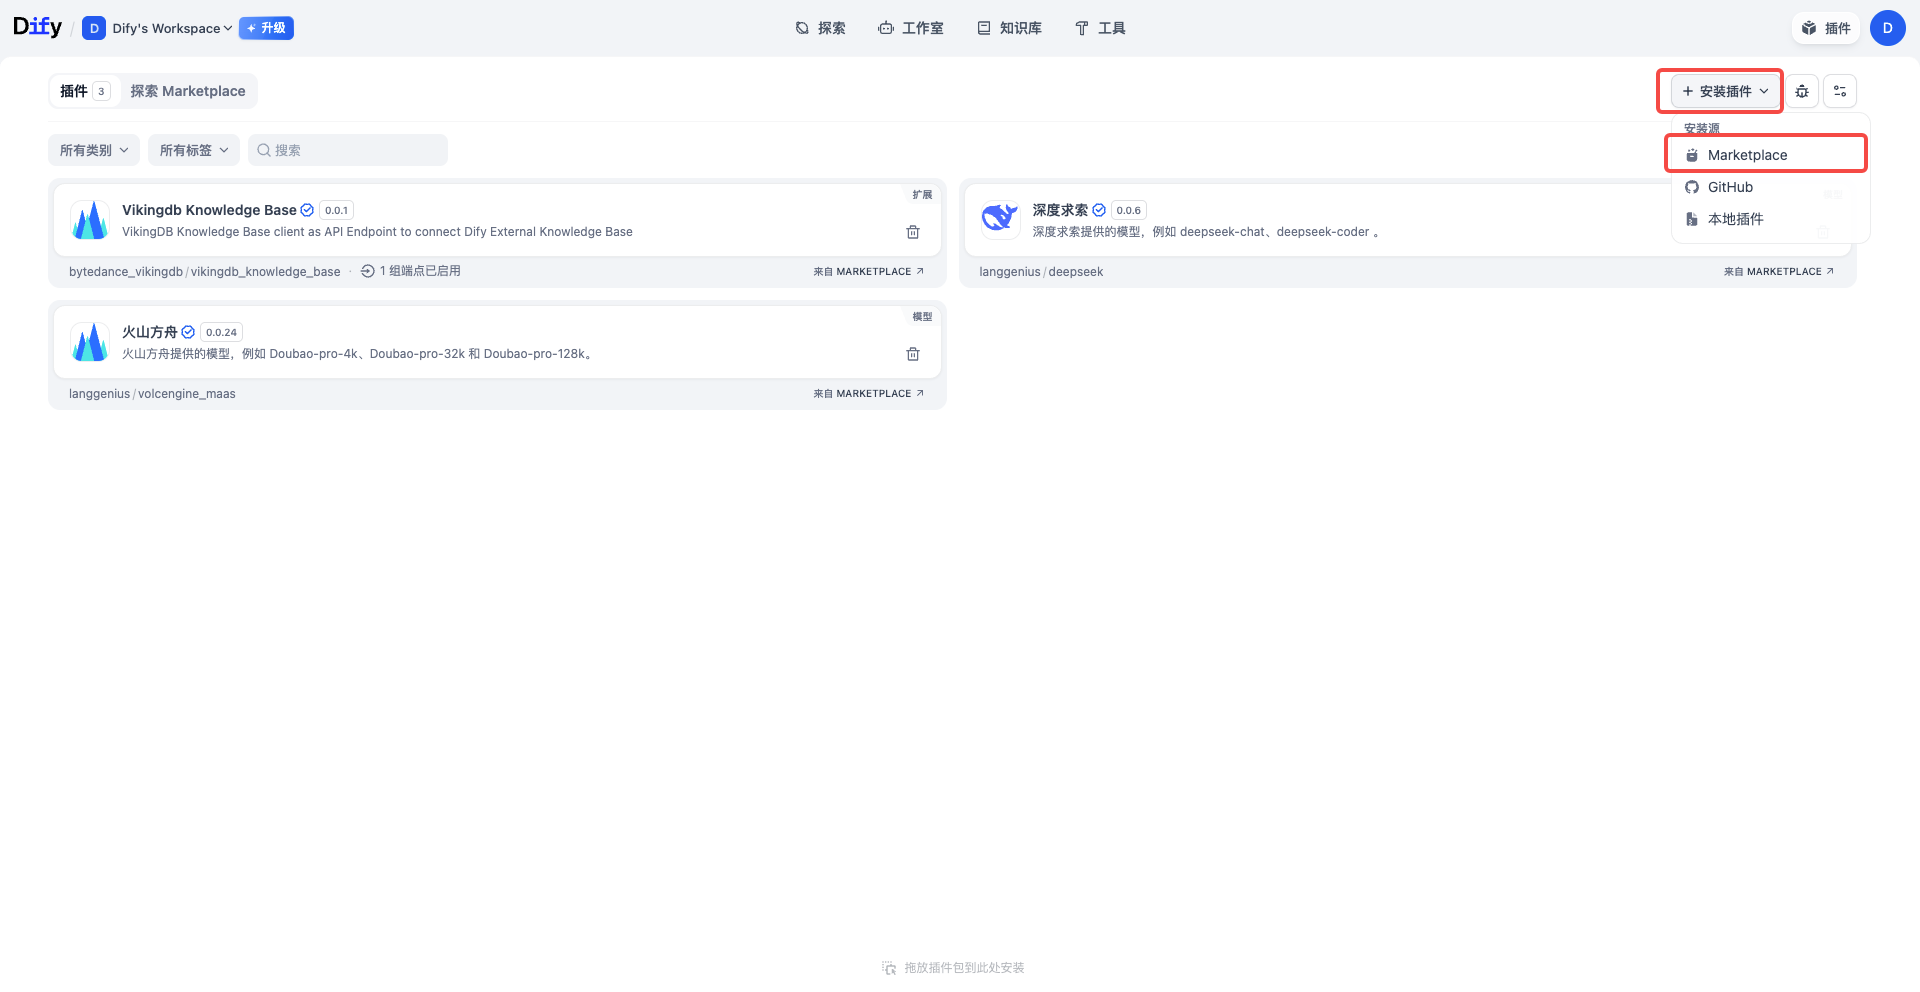Click the 深度求索 description mentioning deepseek-chat
Image resolution: width=1920 pixels, height=992 pixels.
(1206, 232)
